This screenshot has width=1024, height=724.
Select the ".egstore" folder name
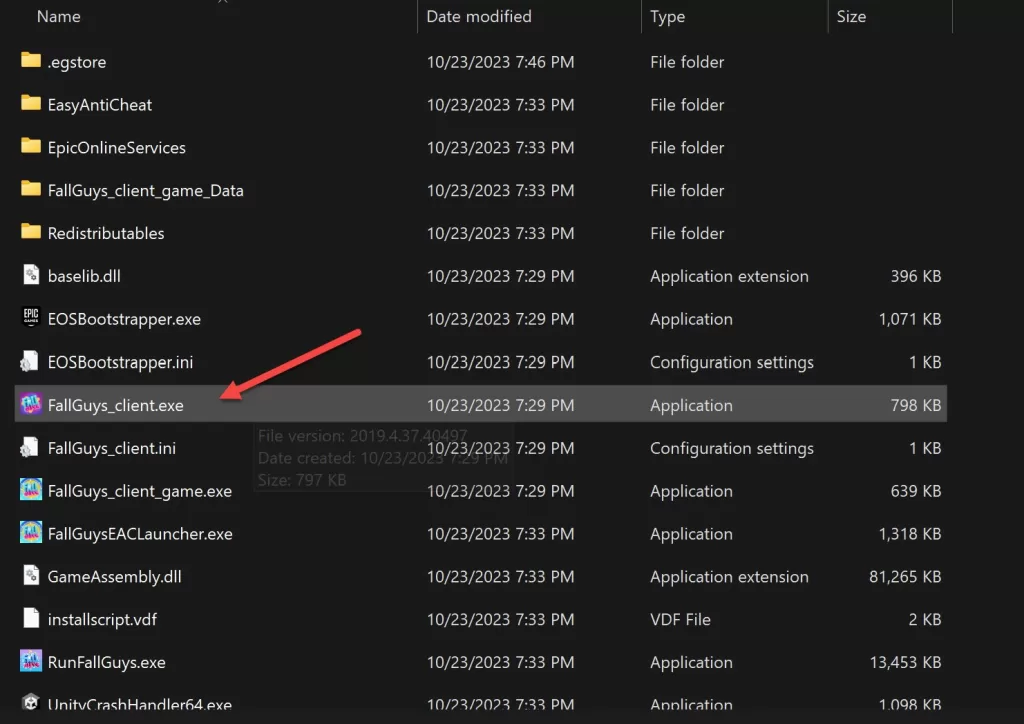[77, 62]
